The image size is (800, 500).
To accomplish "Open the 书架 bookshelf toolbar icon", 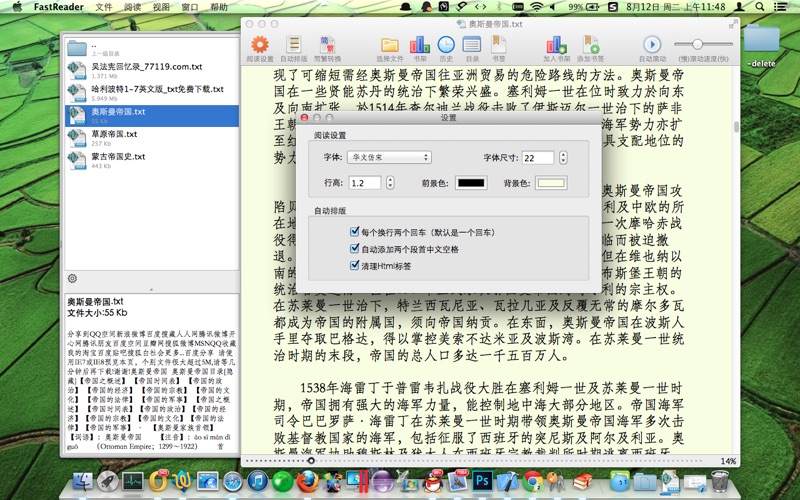I will pos(419,45).
